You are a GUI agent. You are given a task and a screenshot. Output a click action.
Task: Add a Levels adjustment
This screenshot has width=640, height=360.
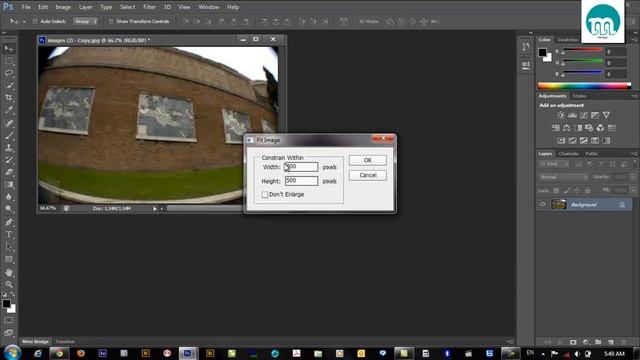click(572, 116)
